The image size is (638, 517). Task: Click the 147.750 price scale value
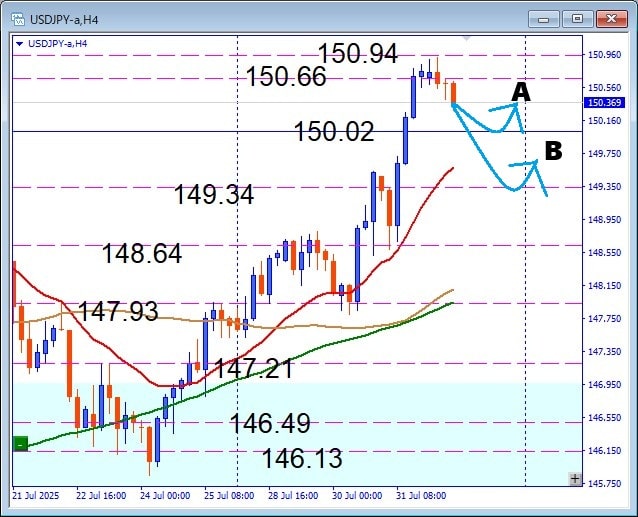(605, 318)
